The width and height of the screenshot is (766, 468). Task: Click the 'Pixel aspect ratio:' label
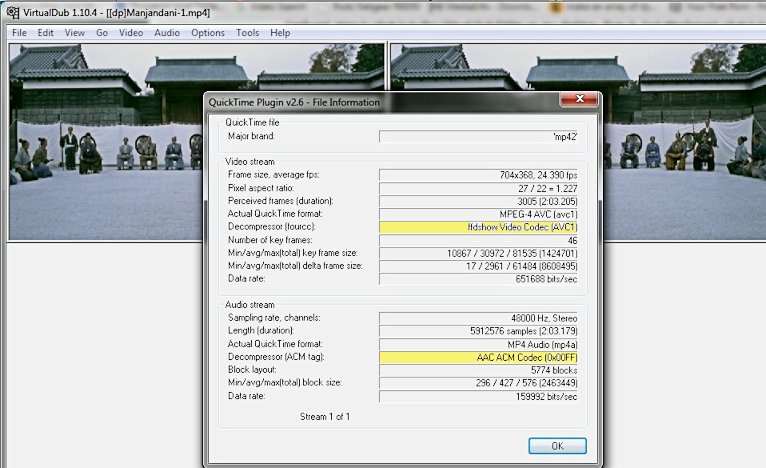coord(261,188)
